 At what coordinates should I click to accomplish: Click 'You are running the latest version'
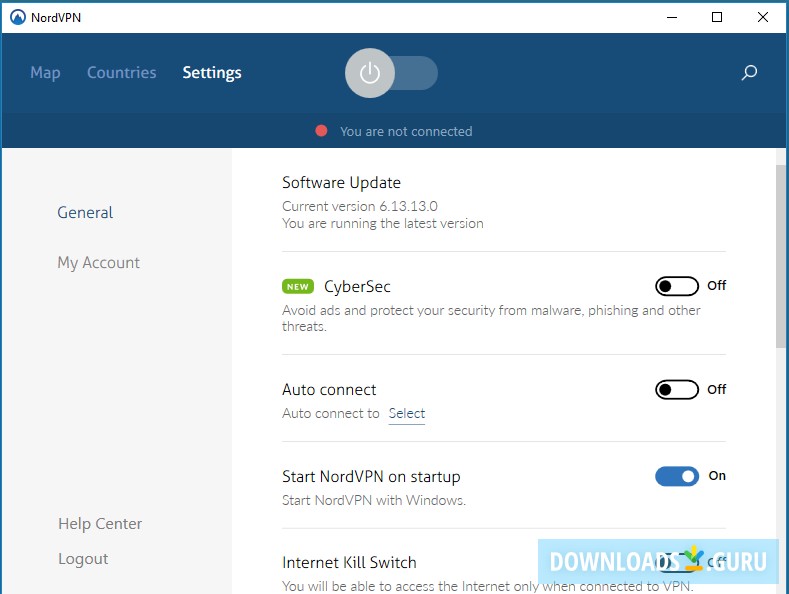coord(382,224)
